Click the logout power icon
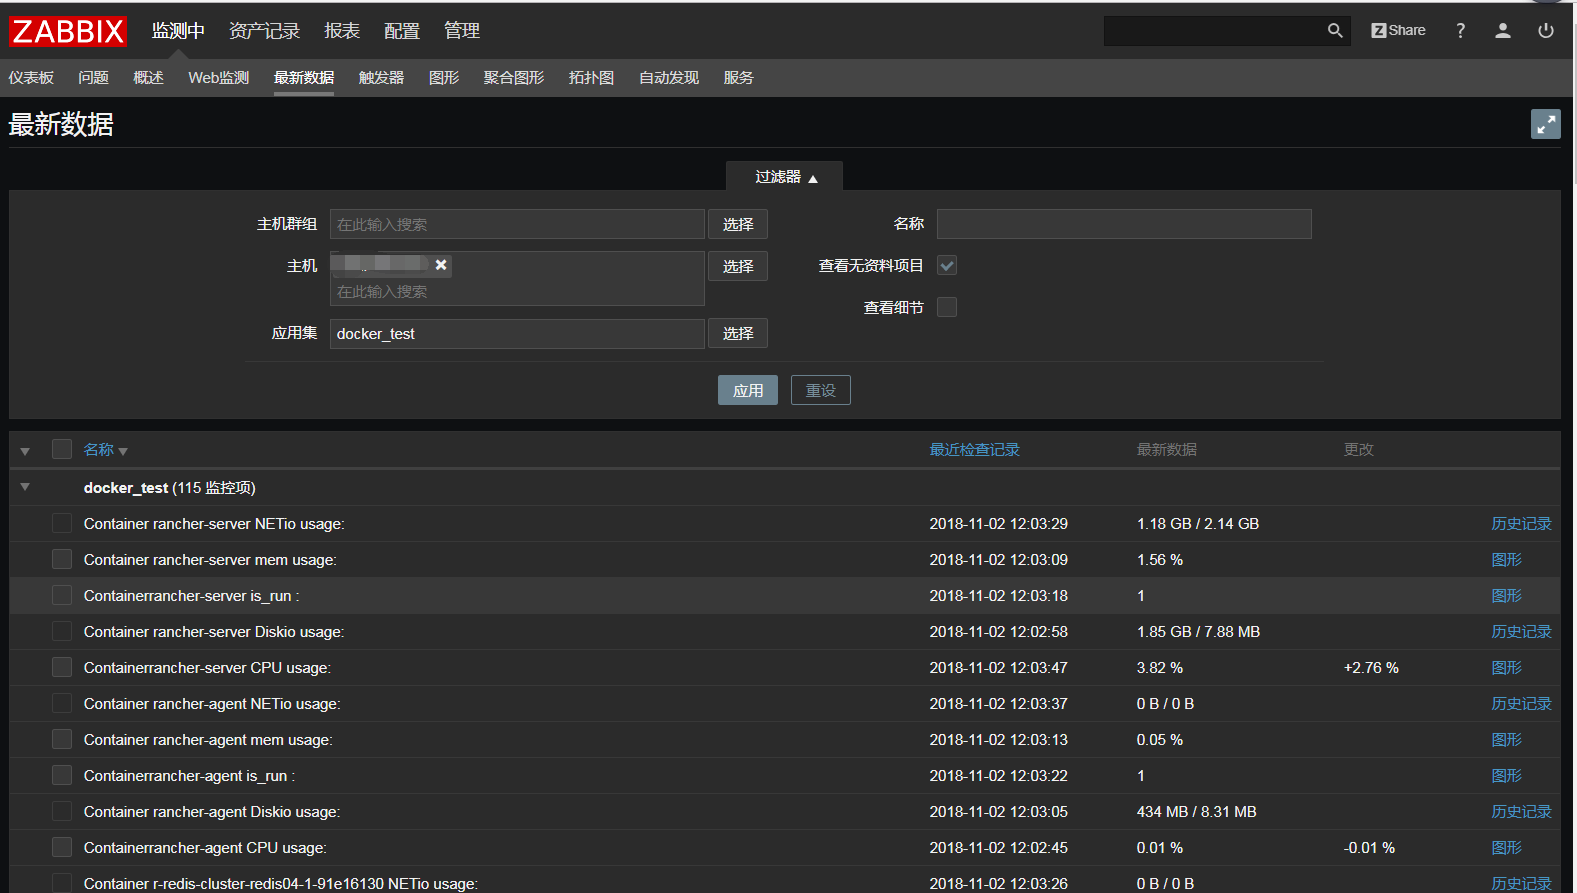Image resolution: width=1577 pixels, height=893 pixels. [1546, 31]
